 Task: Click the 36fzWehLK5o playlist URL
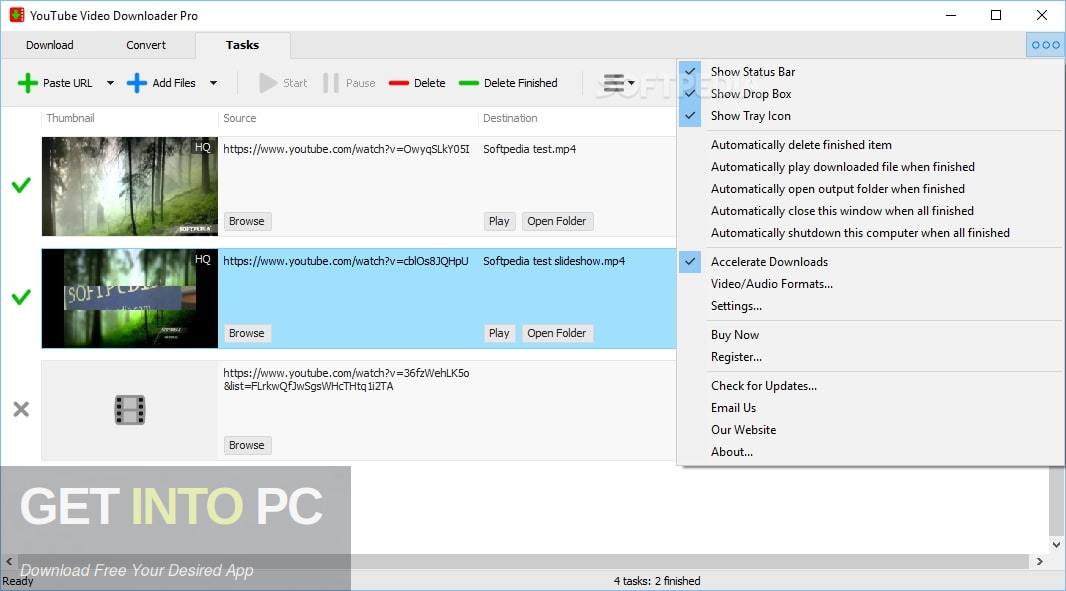346,379
